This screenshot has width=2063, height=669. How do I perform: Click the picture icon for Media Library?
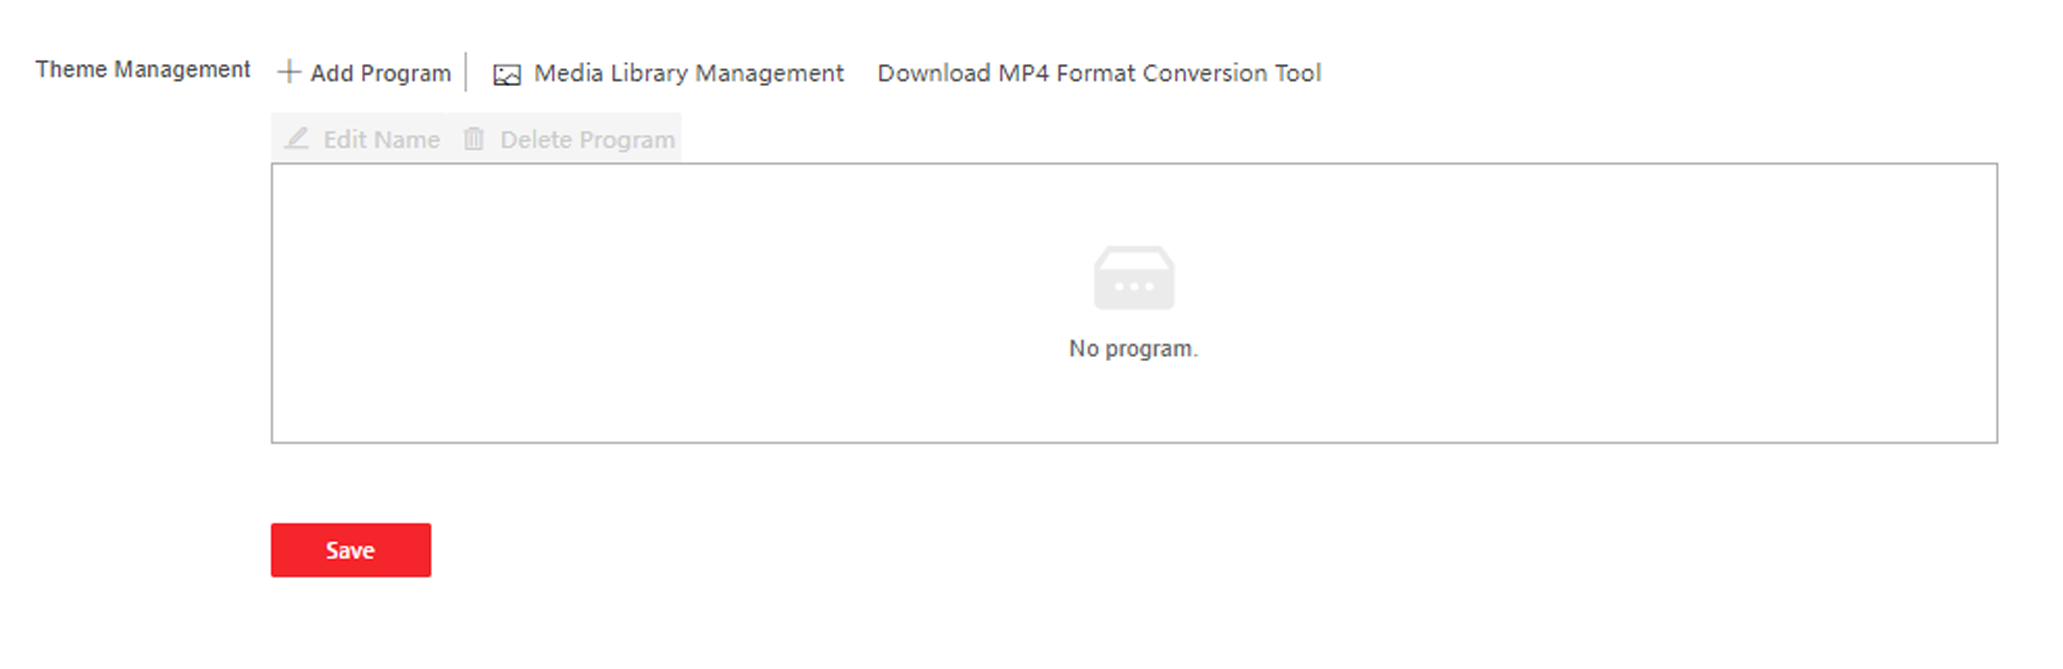click(x=507, y=75)
